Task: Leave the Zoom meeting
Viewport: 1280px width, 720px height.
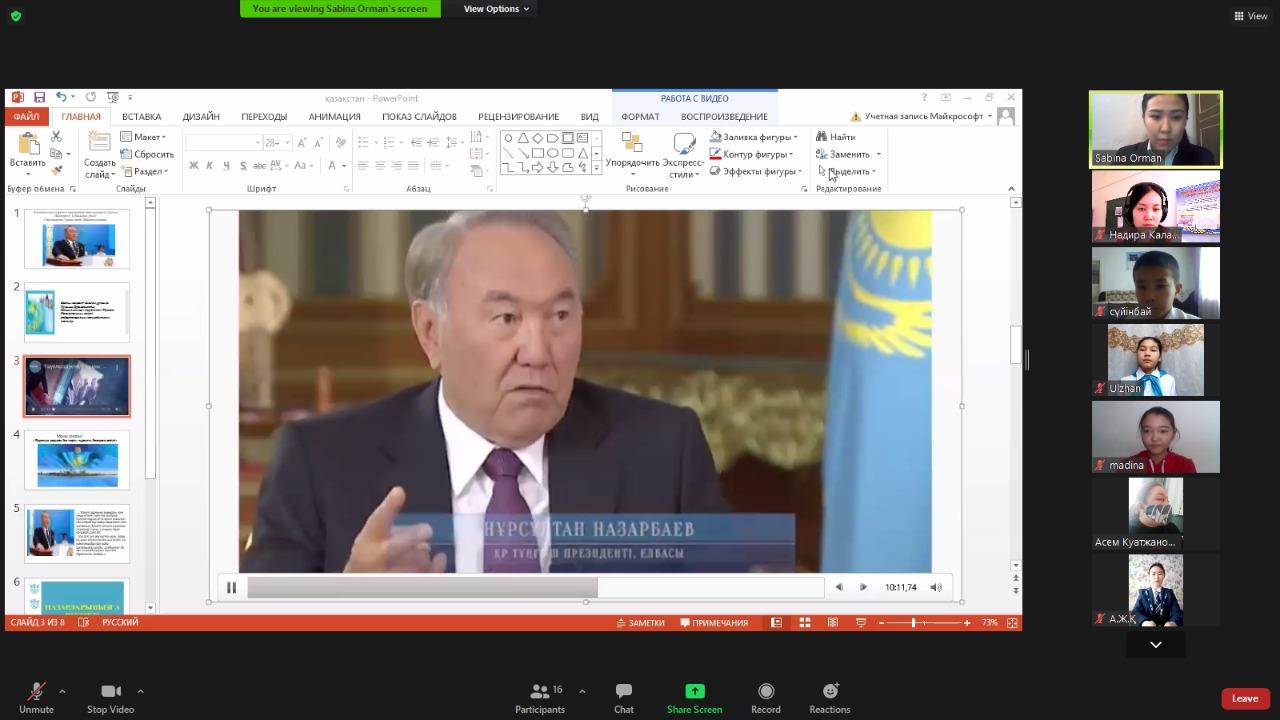Action: pos(1244,698)
